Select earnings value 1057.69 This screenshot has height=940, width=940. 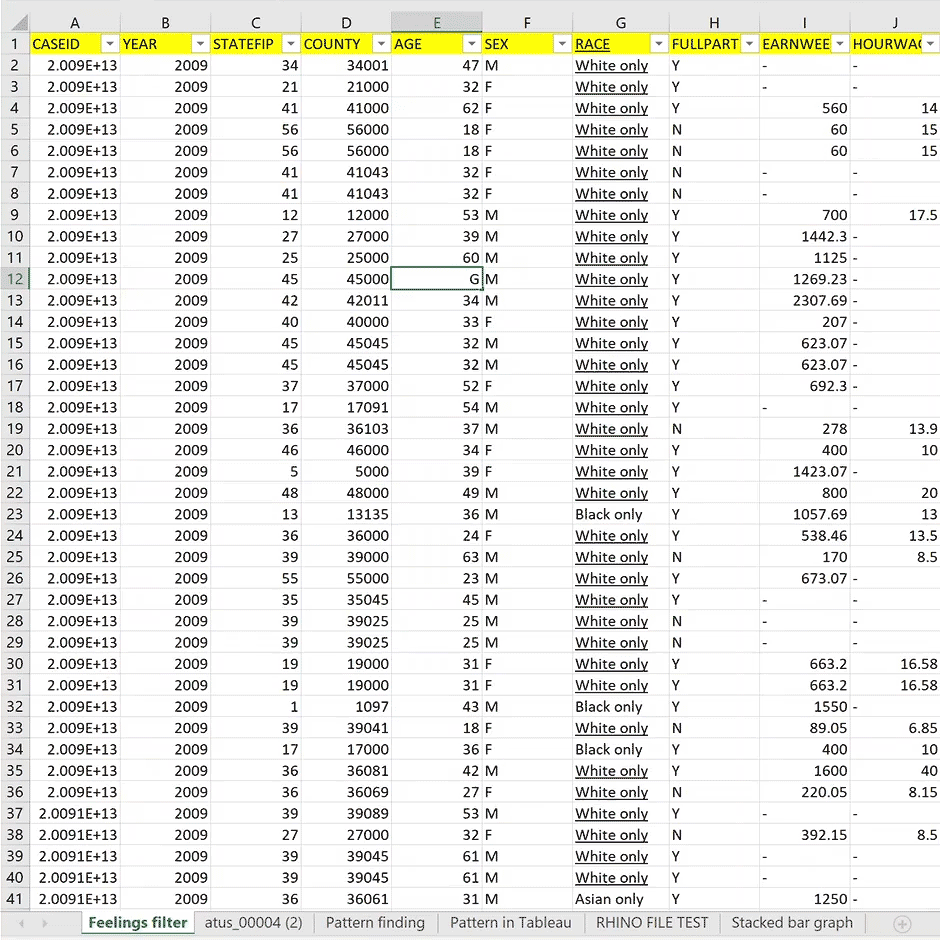tap(805, 514)
